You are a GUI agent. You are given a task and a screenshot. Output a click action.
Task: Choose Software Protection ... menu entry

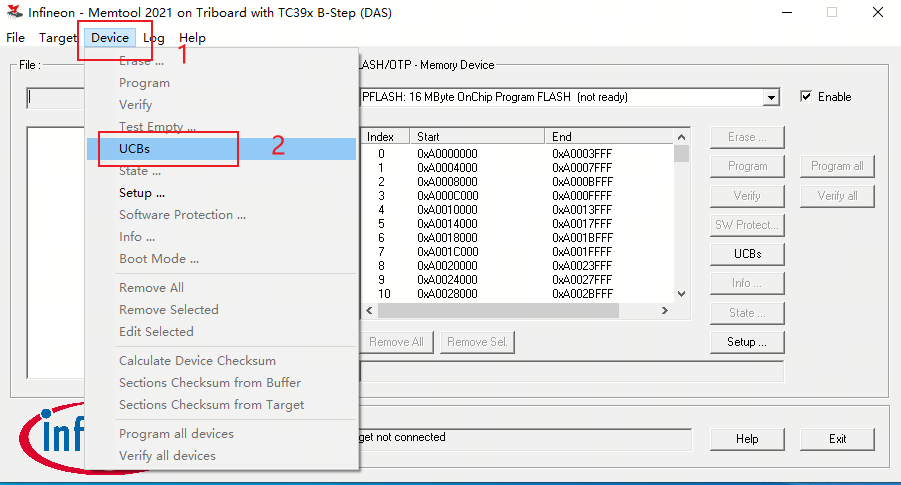point(221,215)
